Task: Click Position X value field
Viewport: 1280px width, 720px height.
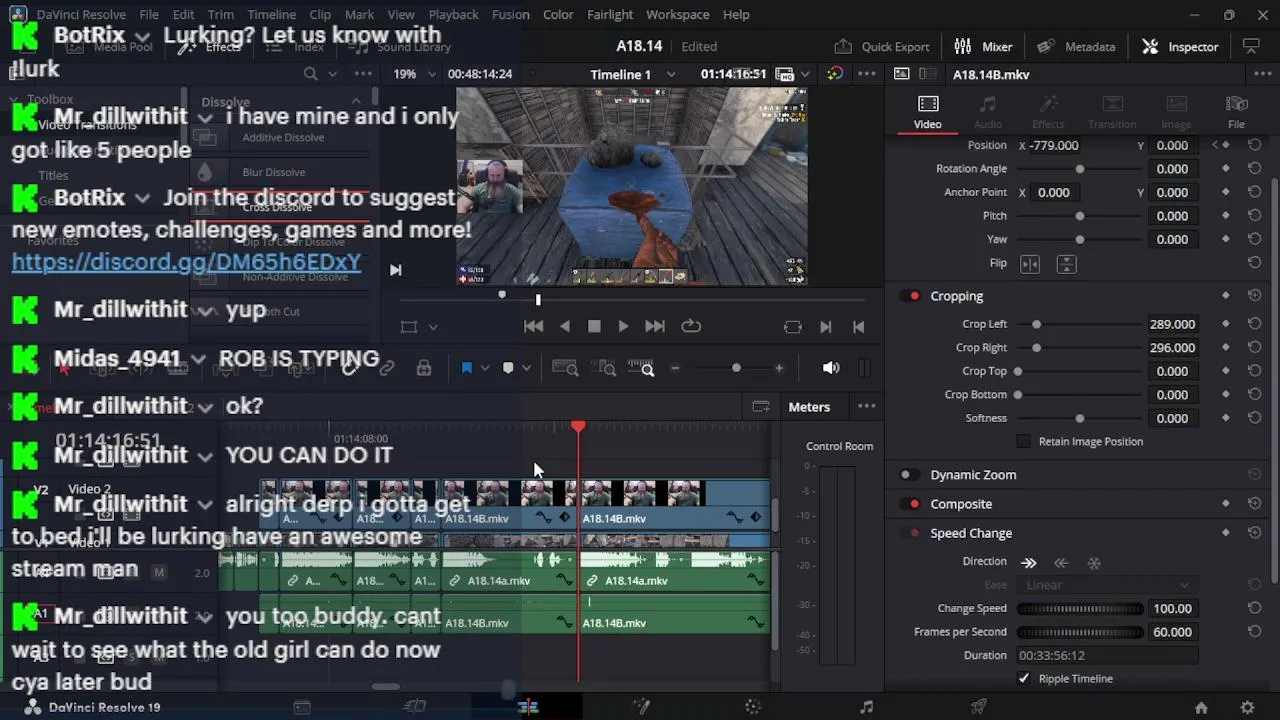Action: pyautogui.click(x=1054, y=145)
